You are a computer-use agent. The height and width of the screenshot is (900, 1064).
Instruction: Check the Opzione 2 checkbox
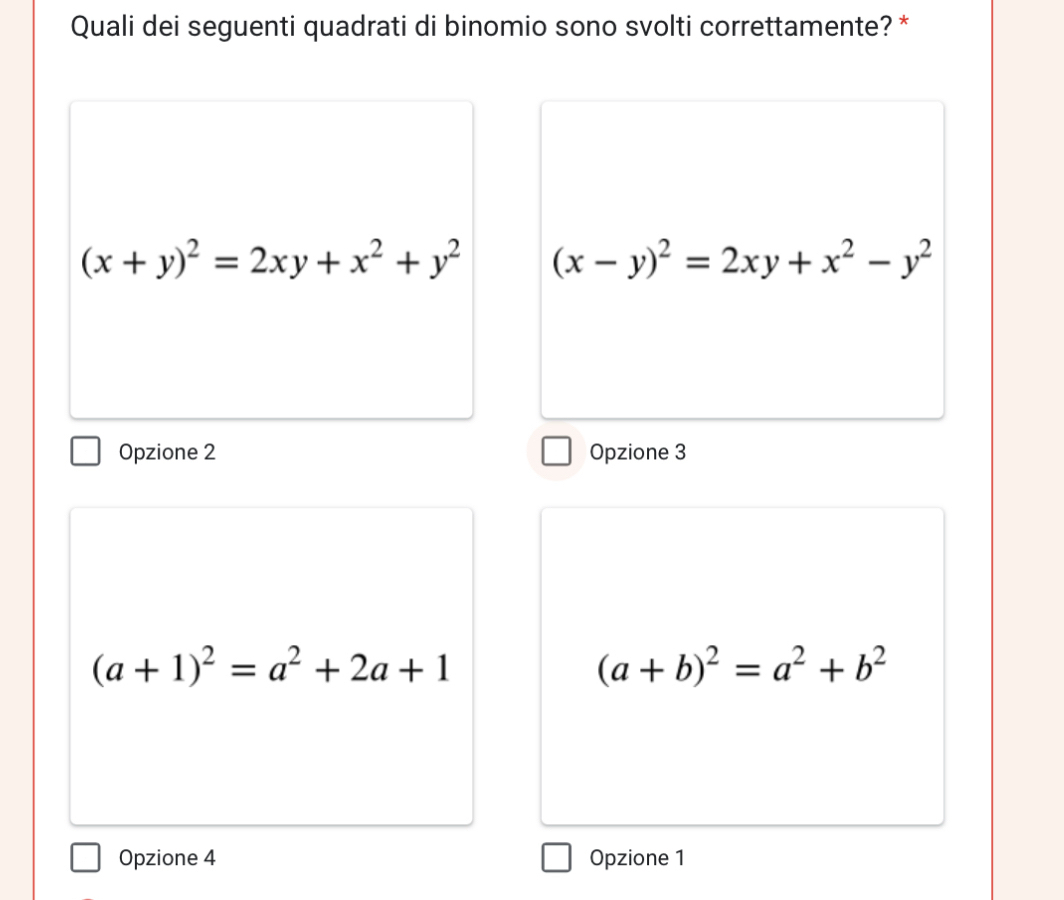click(85, 452)
